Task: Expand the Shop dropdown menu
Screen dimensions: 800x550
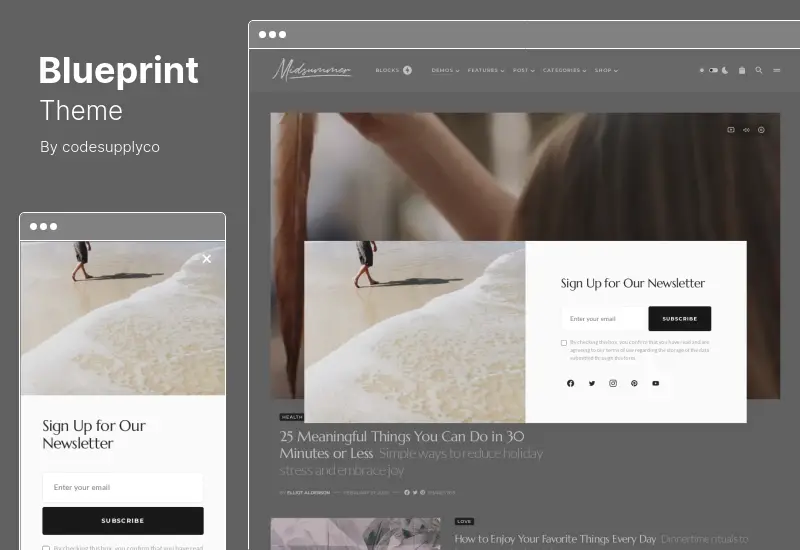Action: pyautogui.click(x=606, y=70)
